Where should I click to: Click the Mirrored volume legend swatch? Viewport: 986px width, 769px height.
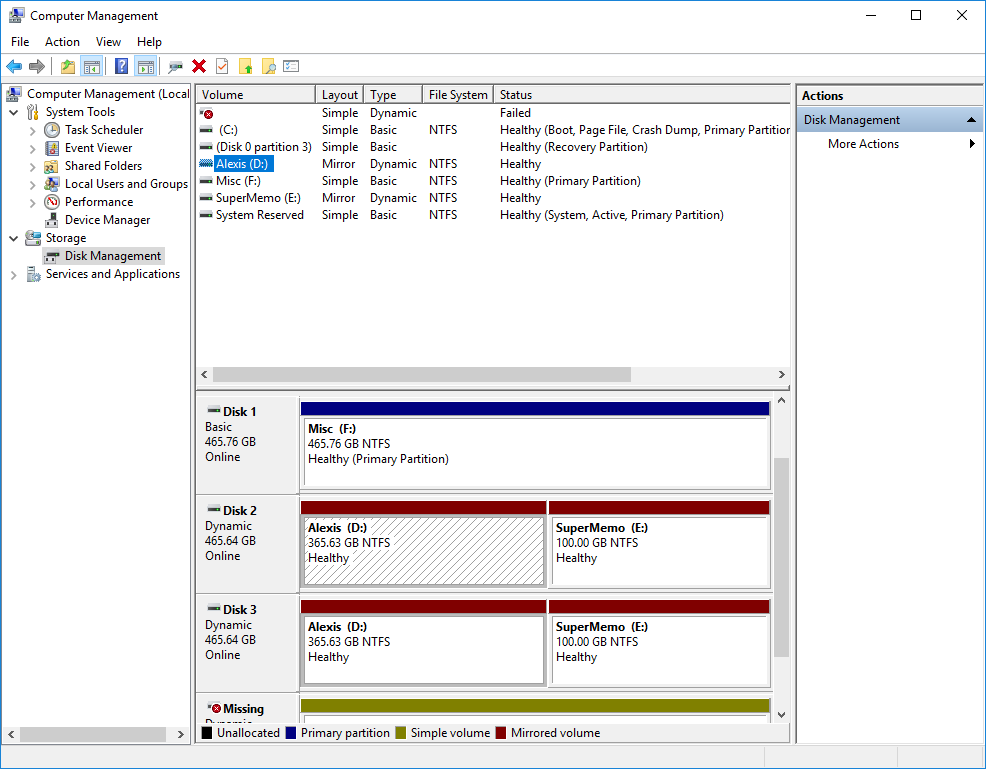point(501,733)
